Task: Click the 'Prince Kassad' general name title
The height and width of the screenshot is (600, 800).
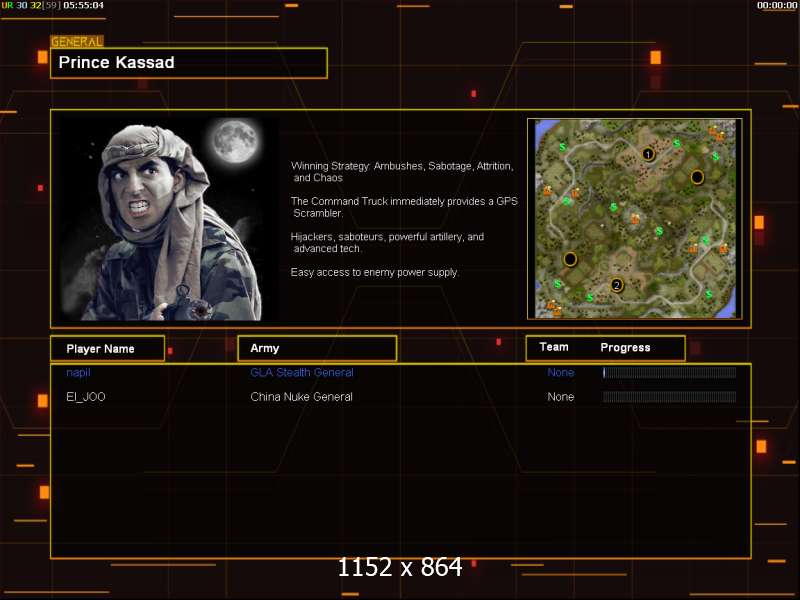Action: (116, 62)
